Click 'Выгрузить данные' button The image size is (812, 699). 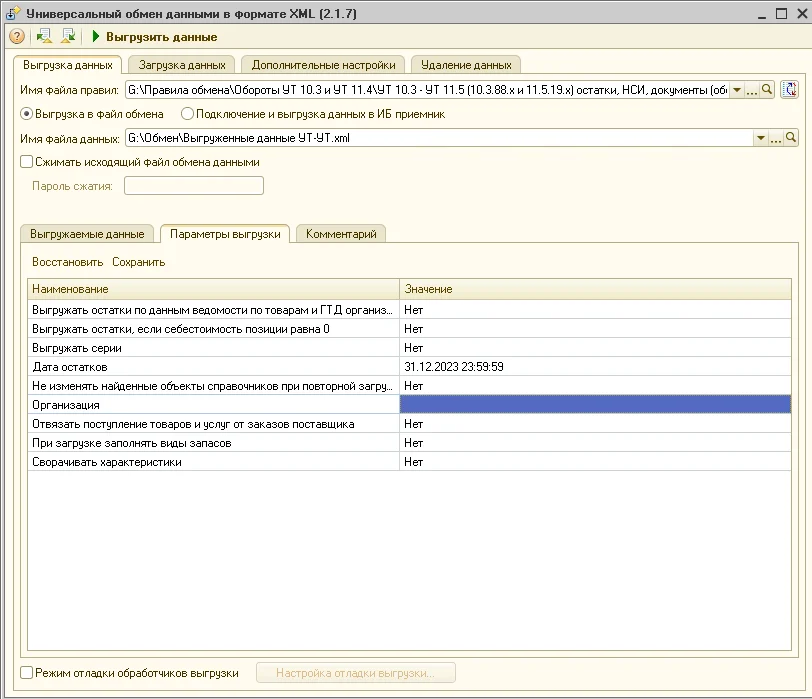(154, 37)
